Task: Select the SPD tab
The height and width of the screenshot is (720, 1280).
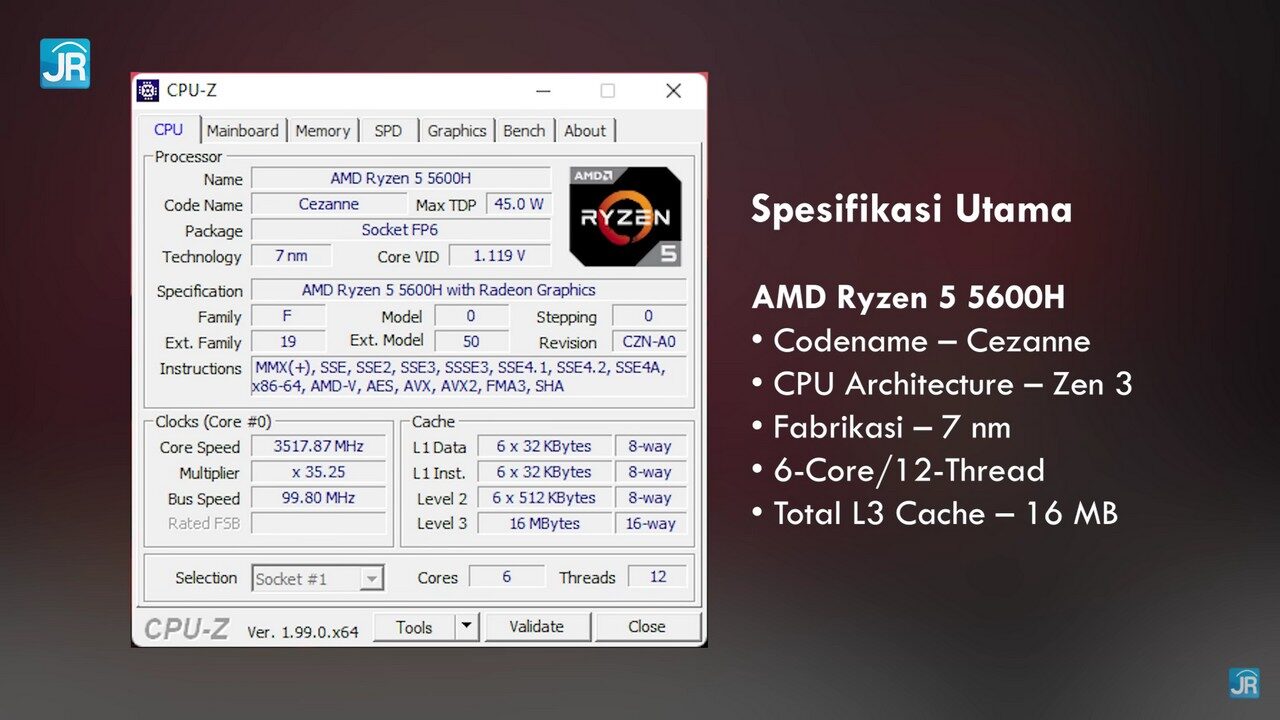Action: click(x=388, y=131)
